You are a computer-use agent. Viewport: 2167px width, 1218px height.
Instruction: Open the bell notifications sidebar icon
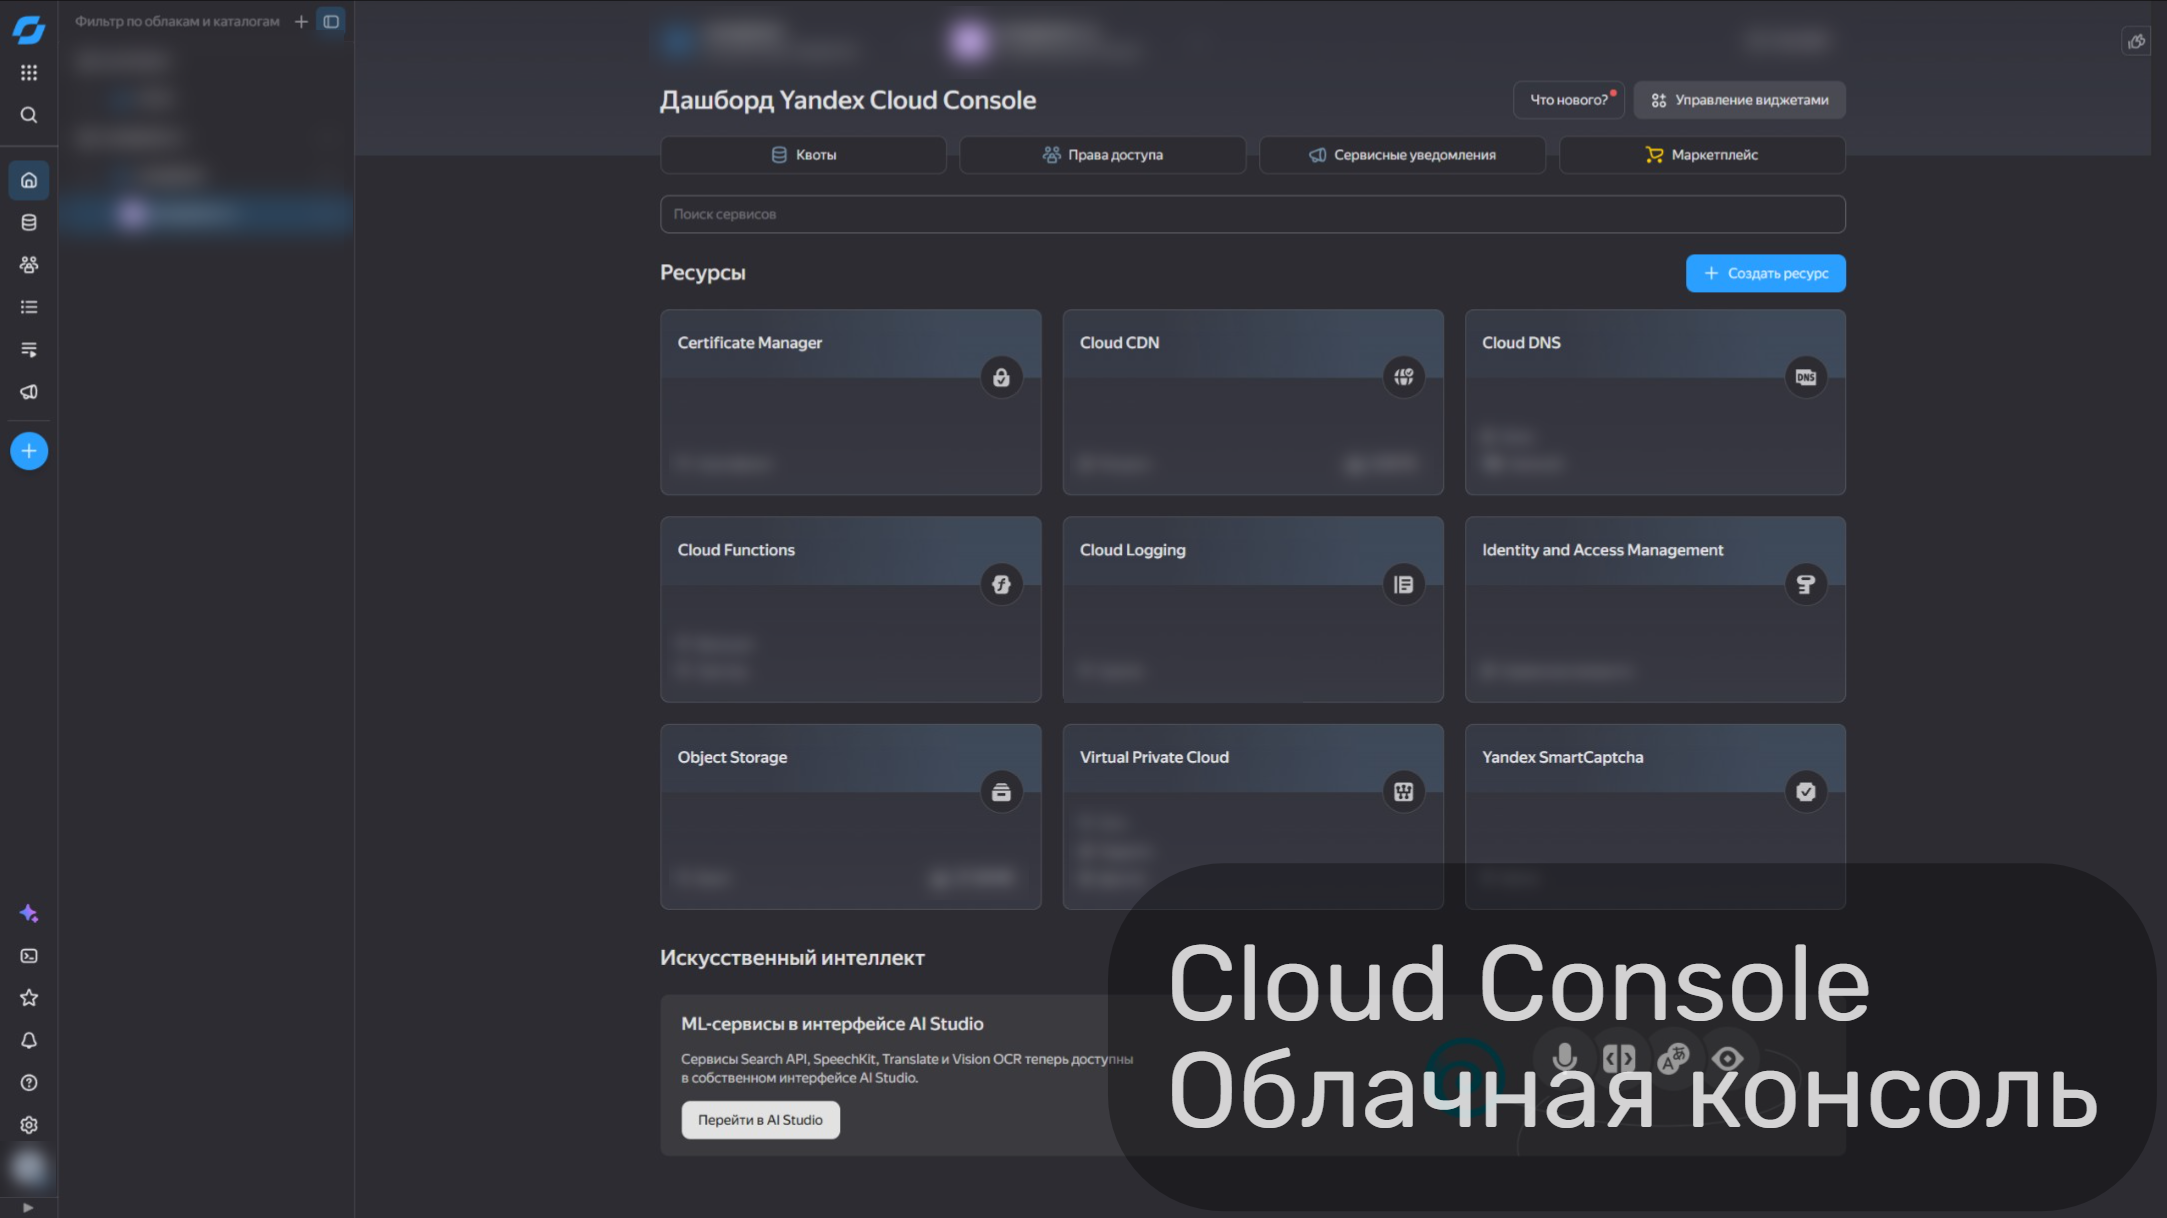coord(29,1041)
